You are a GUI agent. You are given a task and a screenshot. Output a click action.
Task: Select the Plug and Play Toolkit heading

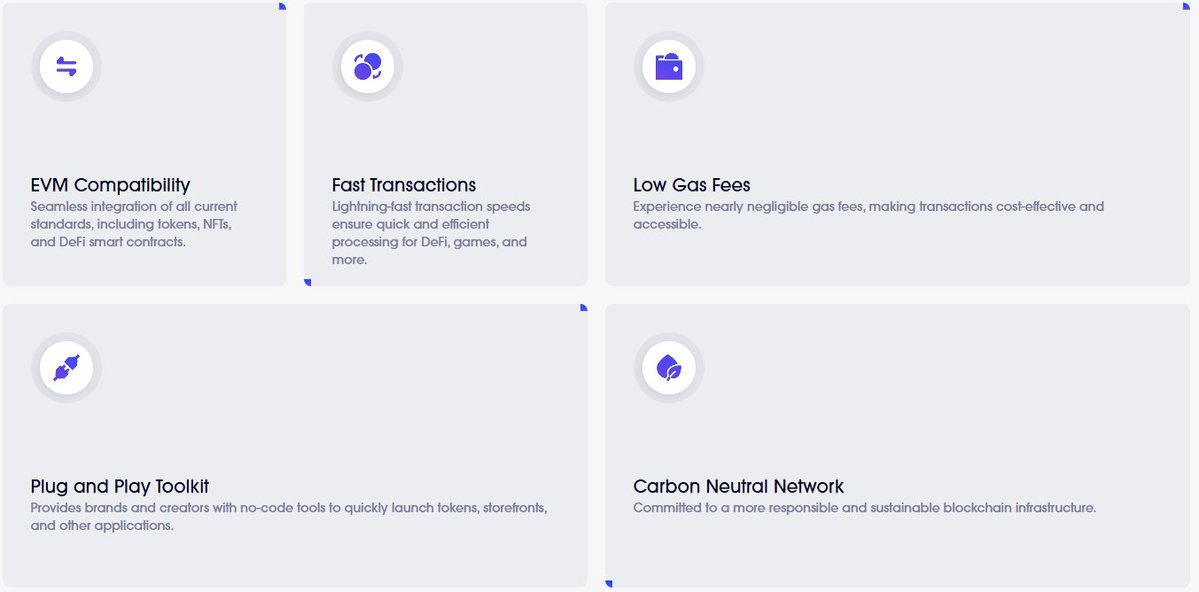coord(119,486)
